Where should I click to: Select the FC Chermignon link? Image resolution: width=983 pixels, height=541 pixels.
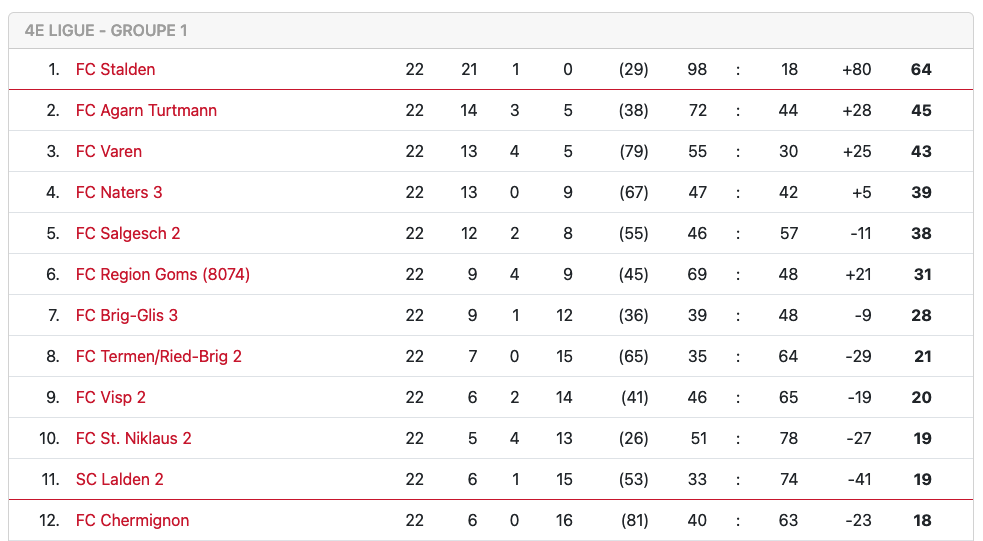[132, 520]
